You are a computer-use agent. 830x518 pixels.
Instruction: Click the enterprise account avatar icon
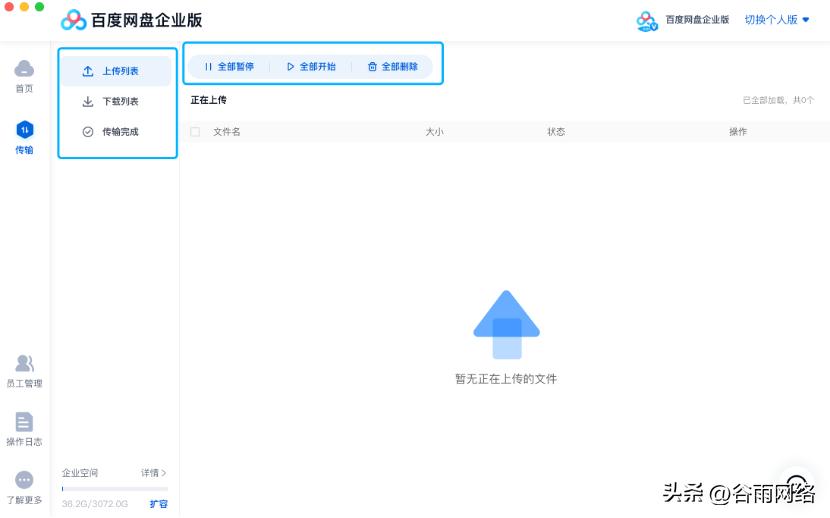coord(647,21)
